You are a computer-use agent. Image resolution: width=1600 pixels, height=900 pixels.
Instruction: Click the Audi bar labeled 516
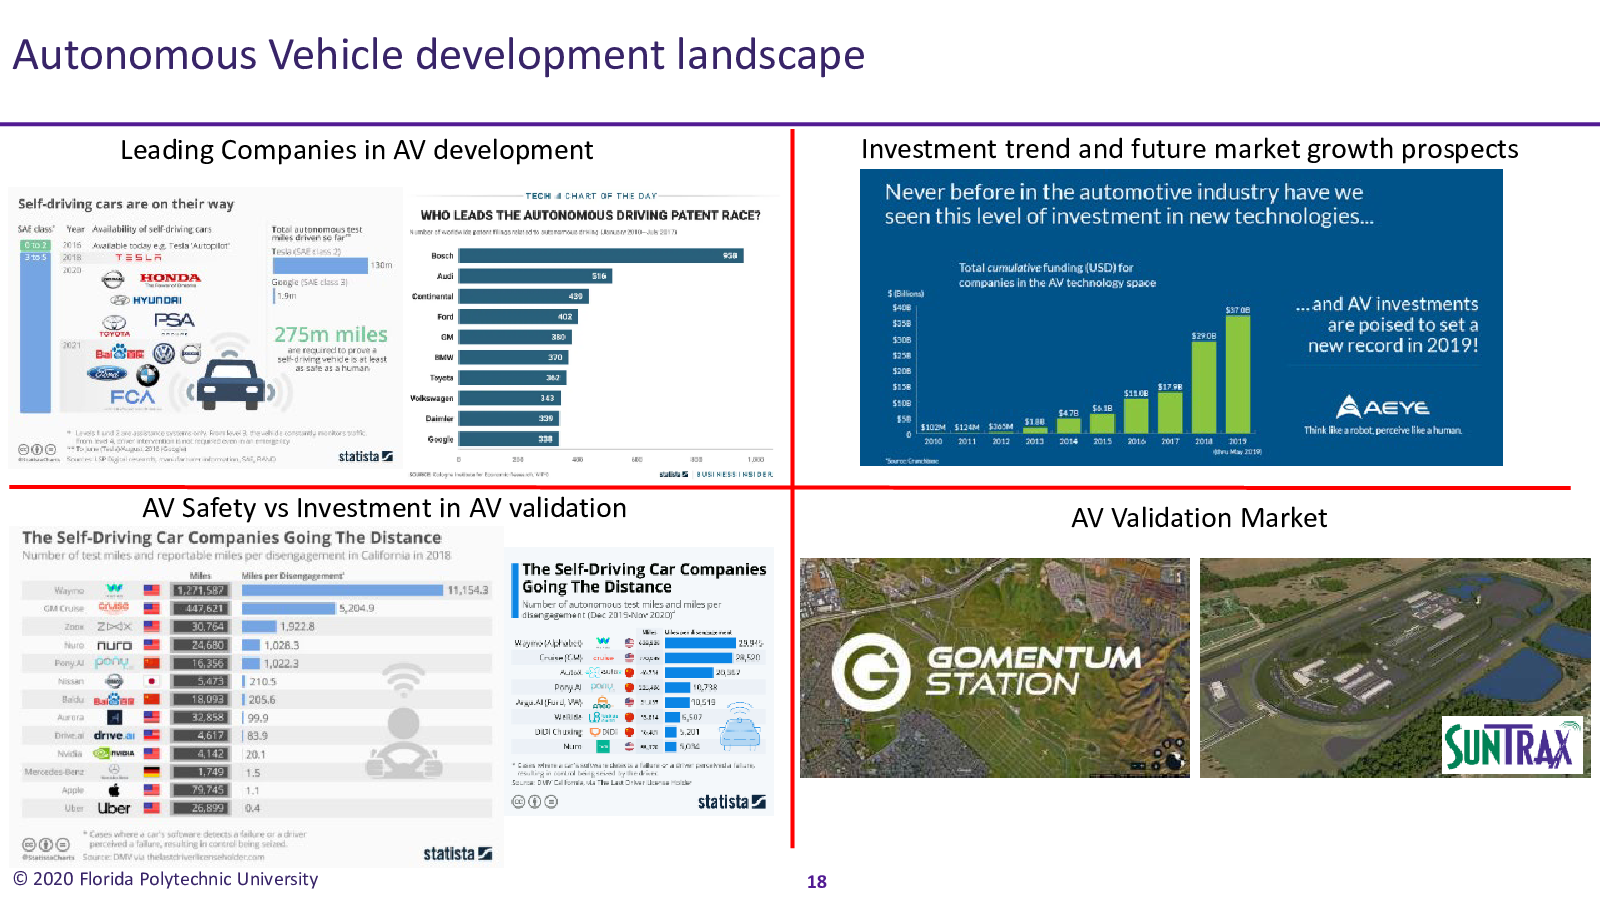(x=535, y=276)
